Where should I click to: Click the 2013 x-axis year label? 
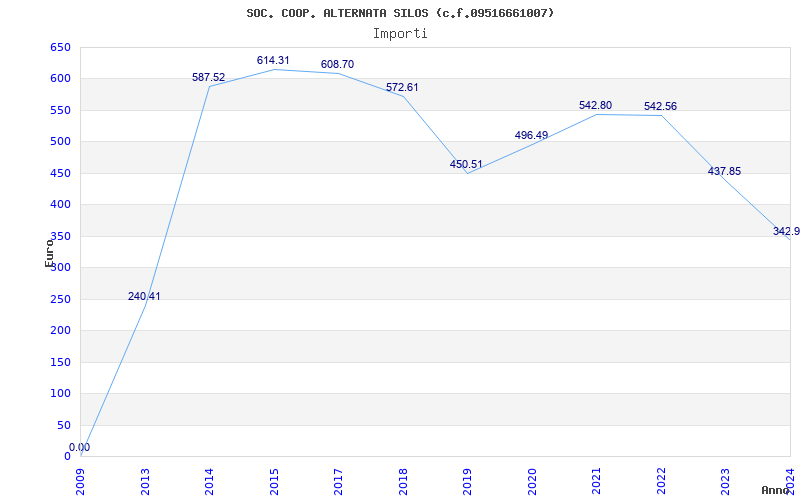tap(145, 482)
